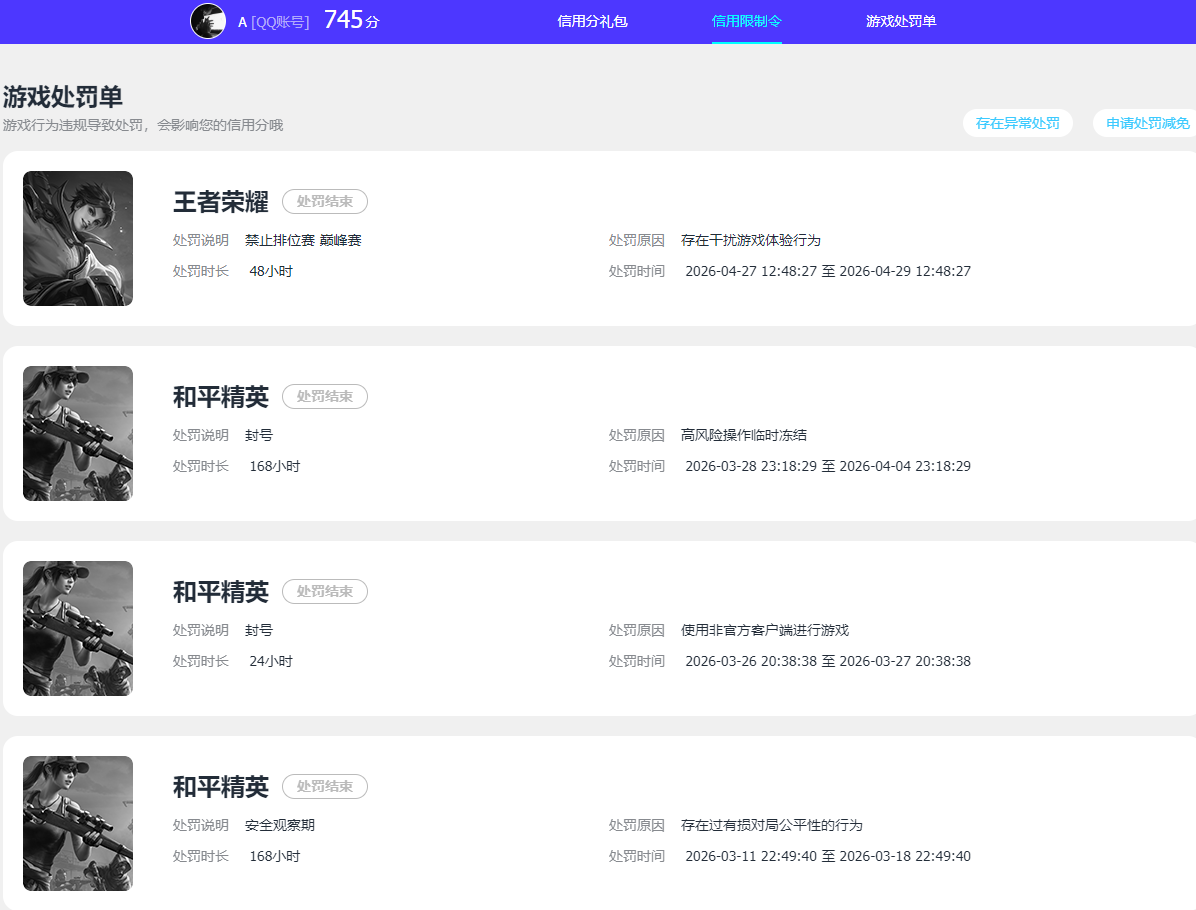The width and height of the screenshot is (1196, 910).
Task: Click reason 高风险操作临时冻结
Action: (x=744, y=436)
